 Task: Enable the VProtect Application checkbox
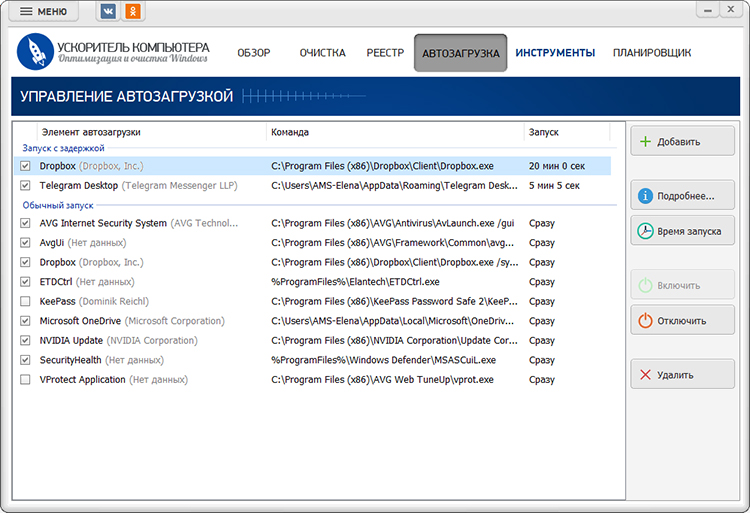(x=25, y=380)
